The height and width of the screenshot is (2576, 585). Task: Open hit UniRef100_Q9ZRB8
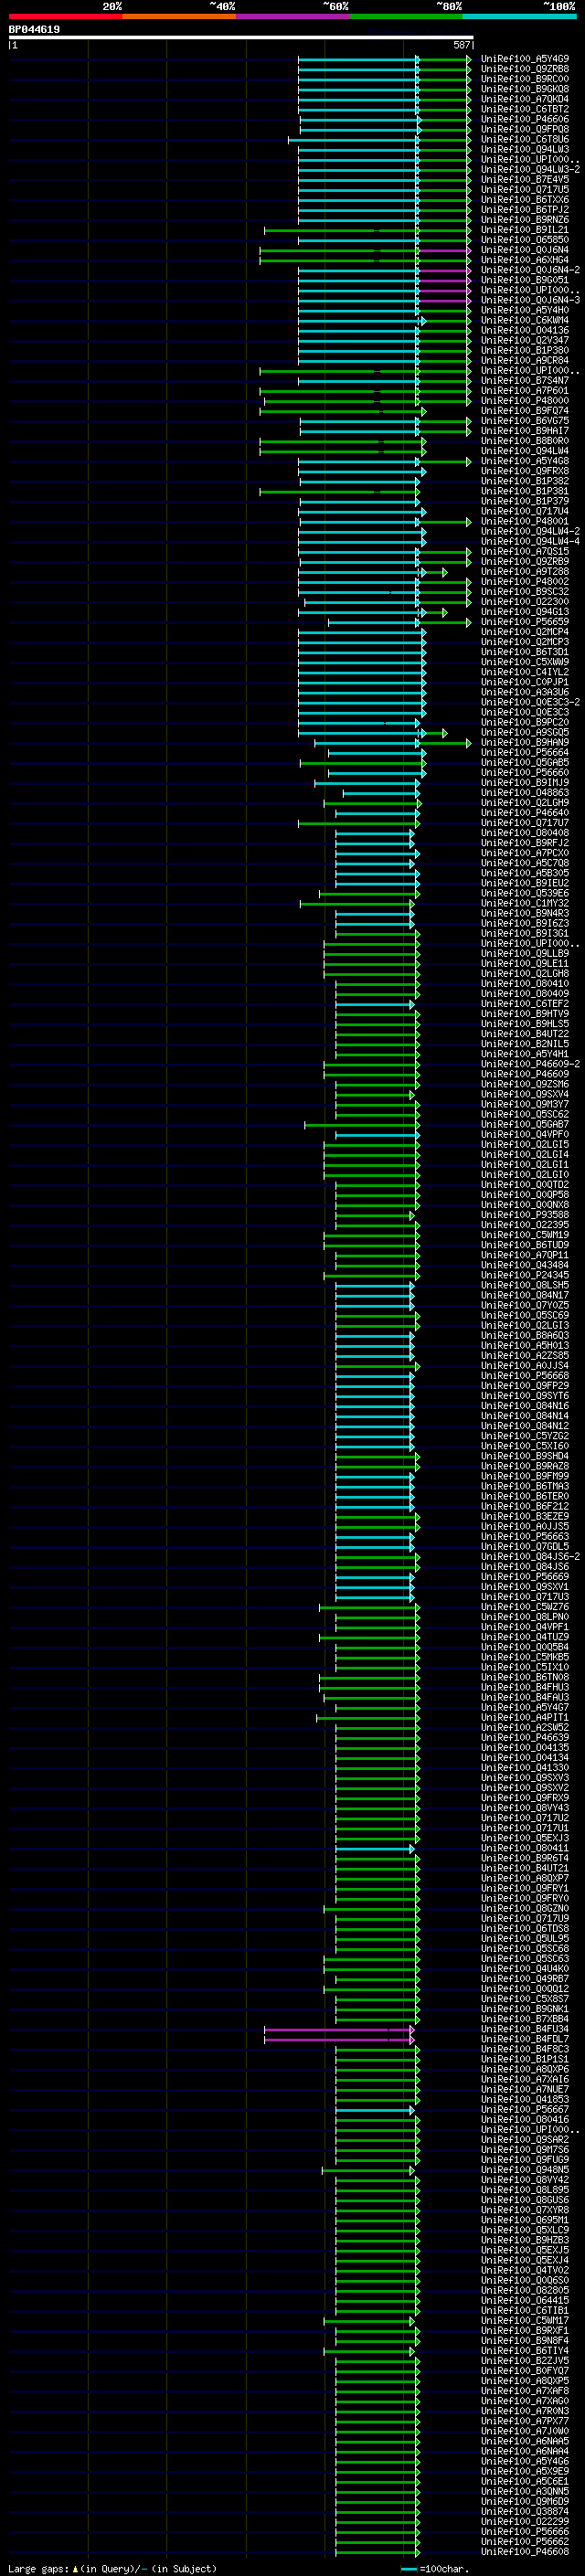point(525,69)
